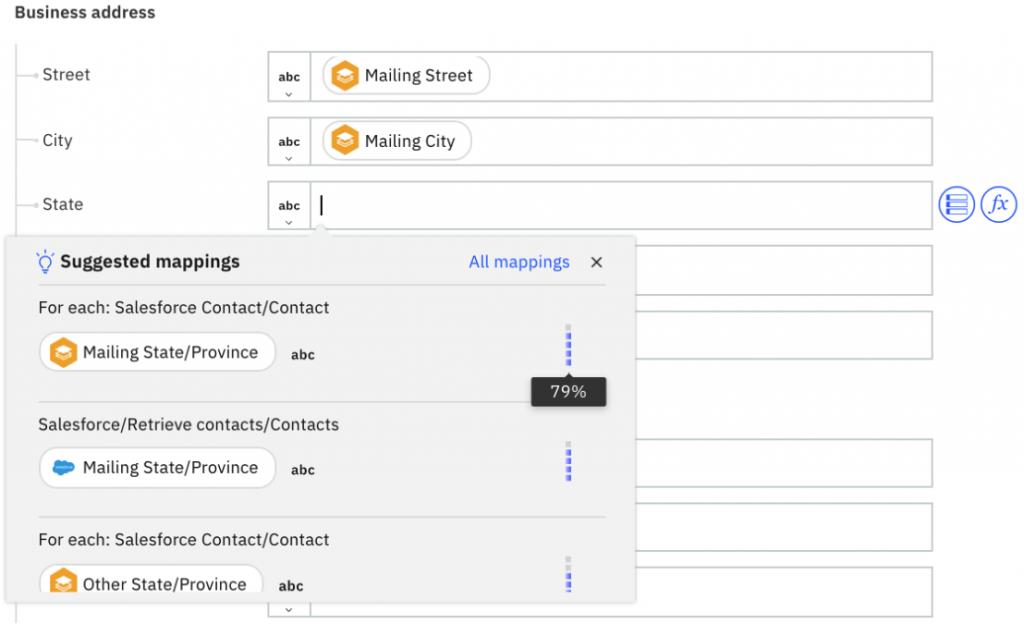Click the orange hexagon icon on Mailing Street
Image resolution: width=1024 pixels, height=624 pixels.
click(x=345, y=75)
